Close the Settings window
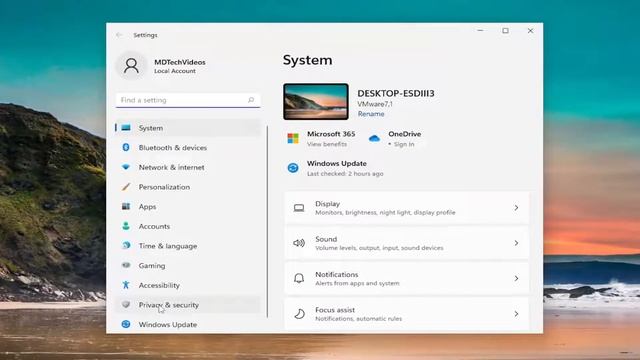The image size is (640, 360). point(530,31)
